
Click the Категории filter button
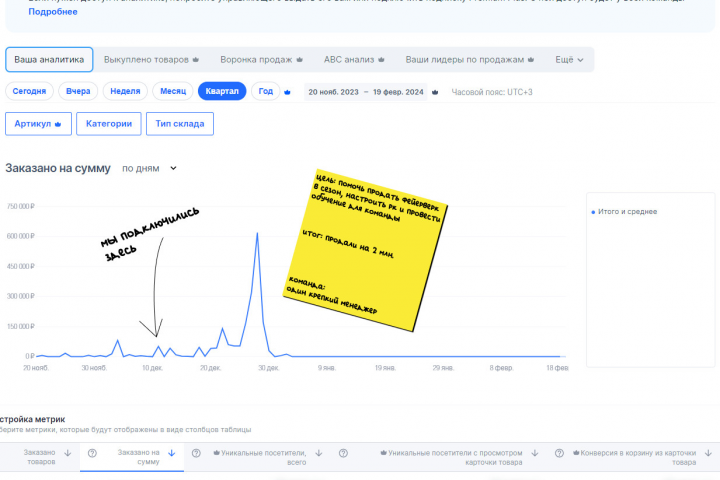click(x=109, y=124)
